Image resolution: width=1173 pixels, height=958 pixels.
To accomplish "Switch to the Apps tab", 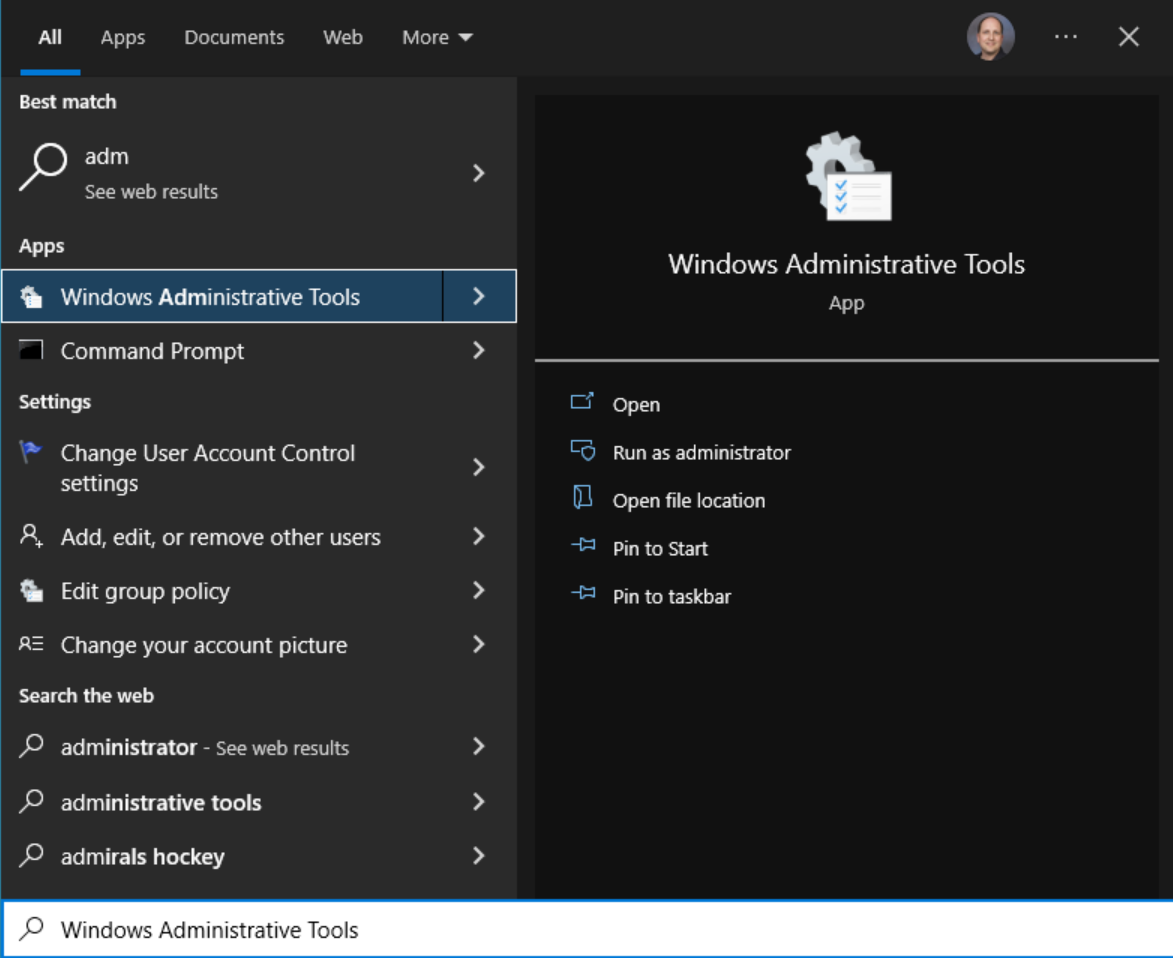I will 122,37.
